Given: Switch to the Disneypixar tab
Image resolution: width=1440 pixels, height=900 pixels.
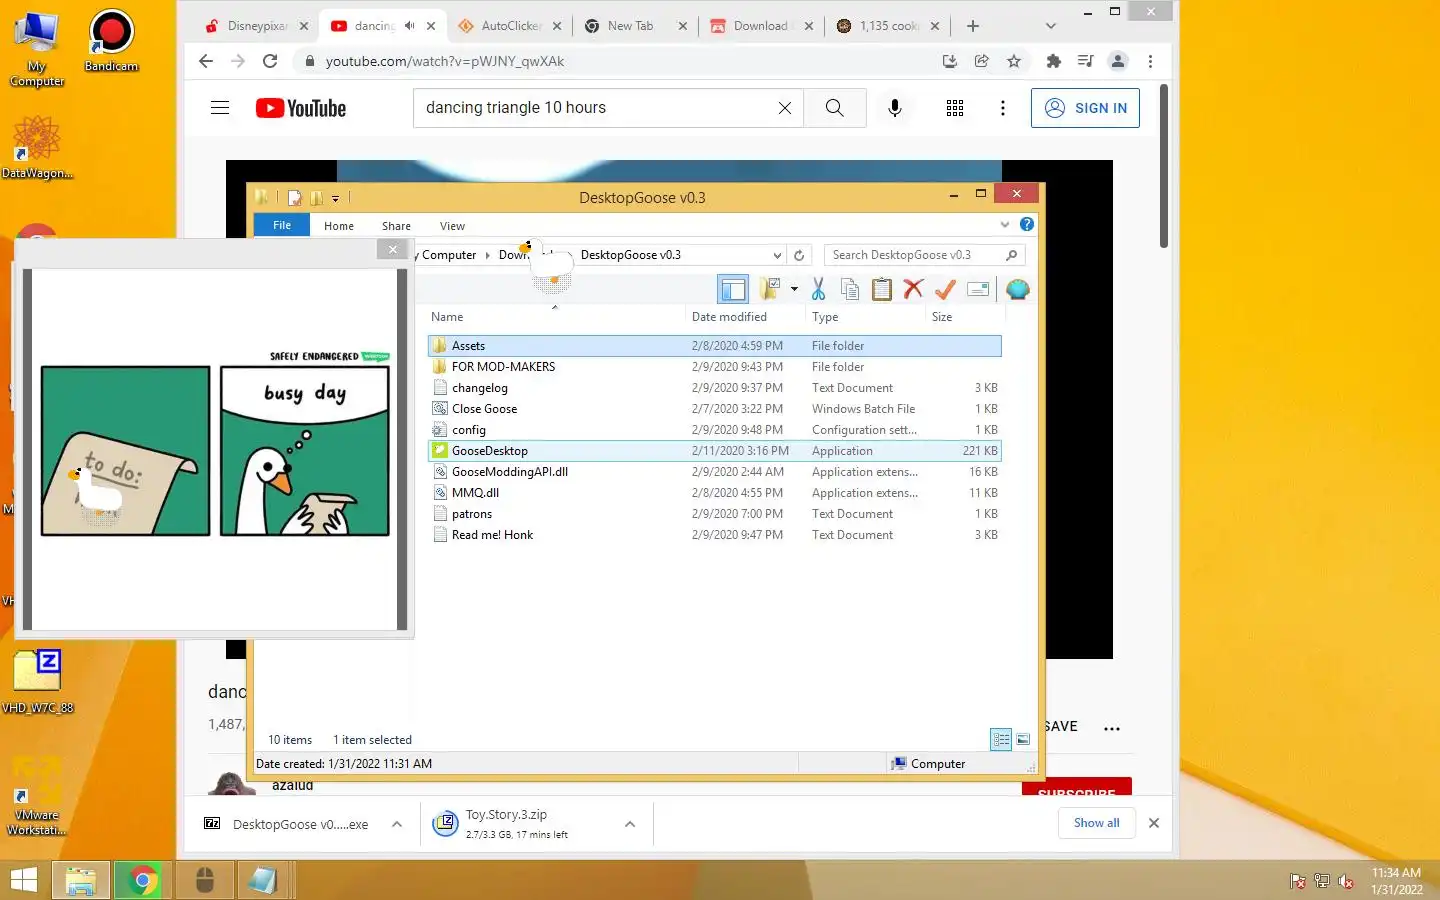Looking at the screenshot, I should [256, 26].
